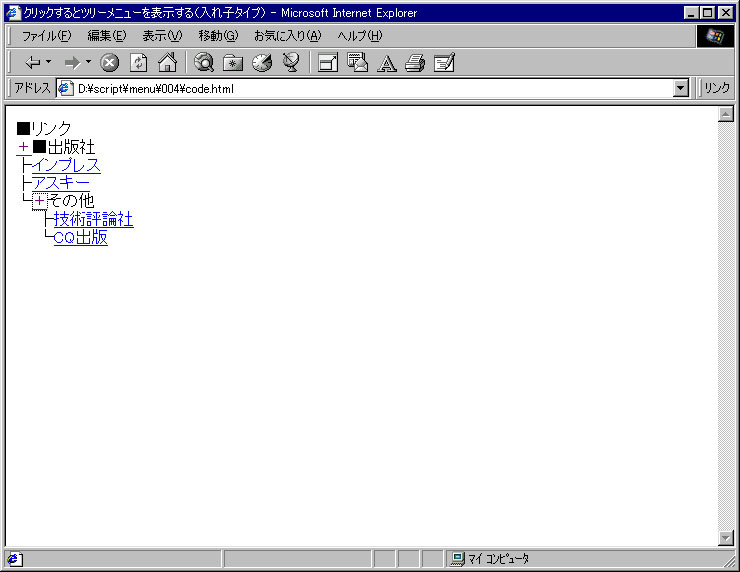Open the address bar dropdown arrow
Viewport: 740px width, 572px height.
[681, 88]
